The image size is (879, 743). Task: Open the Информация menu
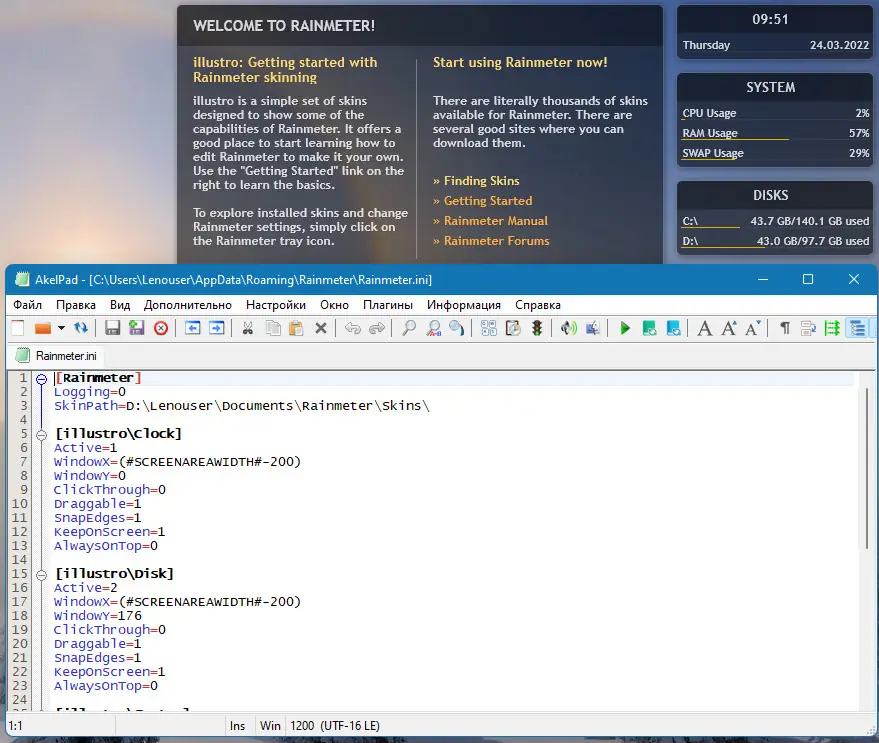click(464, 304)
